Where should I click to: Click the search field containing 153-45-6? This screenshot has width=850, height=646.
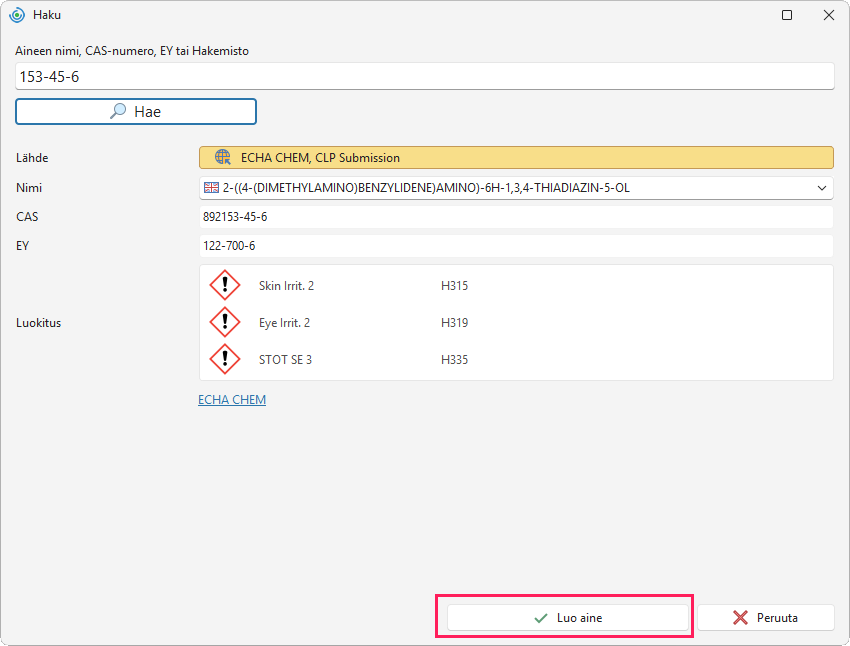pyautogui.click(x=424, y=76)
